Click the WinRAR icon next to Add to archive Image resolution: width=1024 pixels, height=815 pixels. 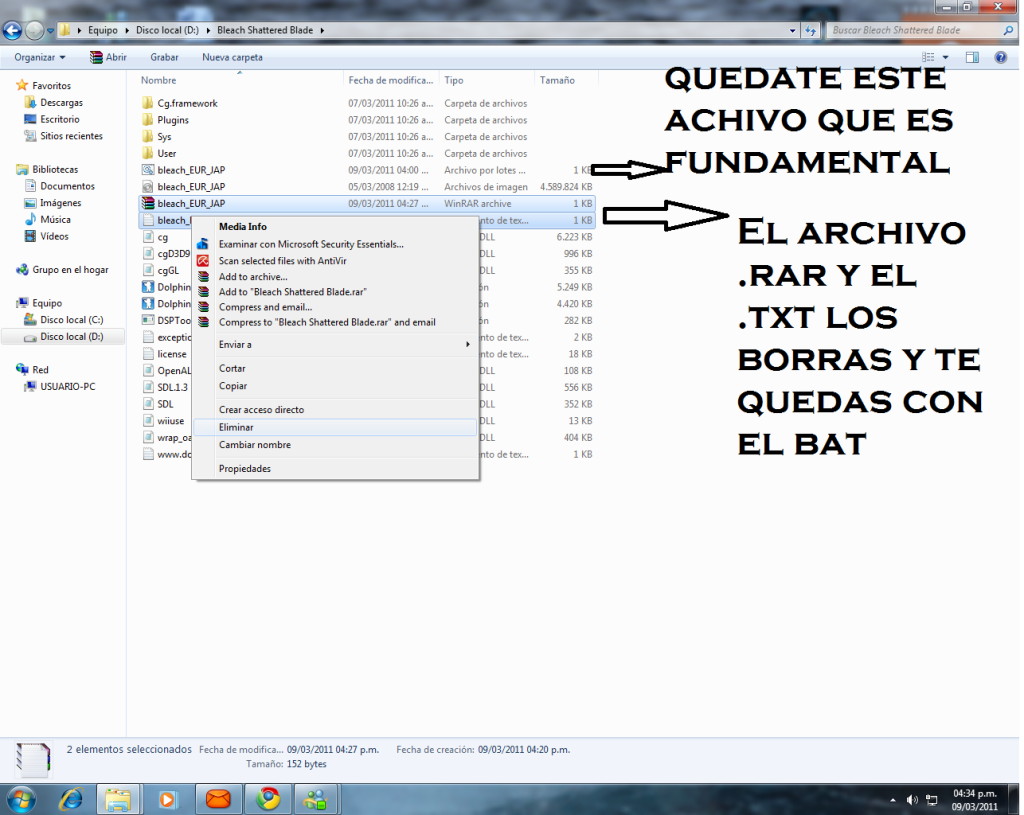pos(203,277)
